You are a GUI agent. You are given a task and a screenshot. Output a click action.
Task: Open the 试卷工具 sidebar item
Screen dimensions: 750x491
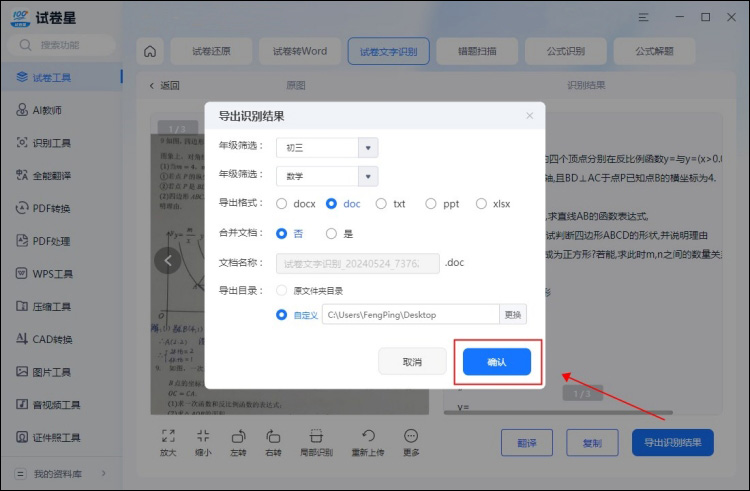61,77
